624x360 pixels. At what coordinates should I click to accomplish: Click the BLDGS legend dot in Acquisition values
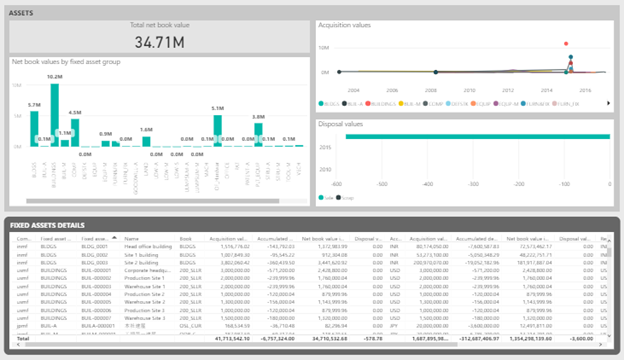point(321,103)
